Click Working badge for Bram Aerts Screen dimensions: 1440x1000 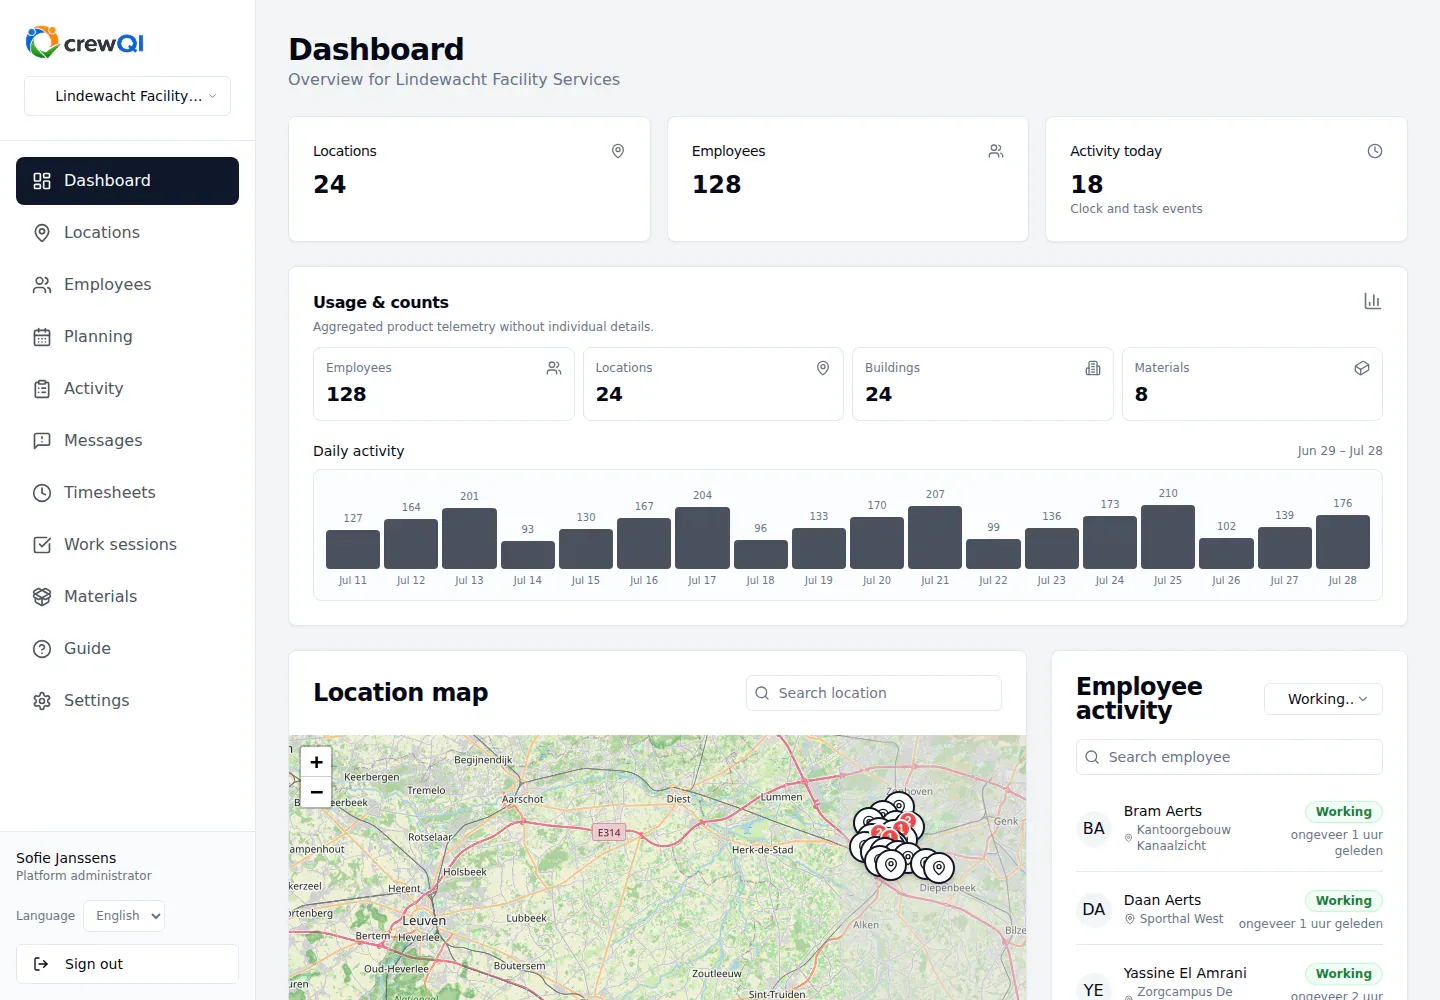point(1343,812)
